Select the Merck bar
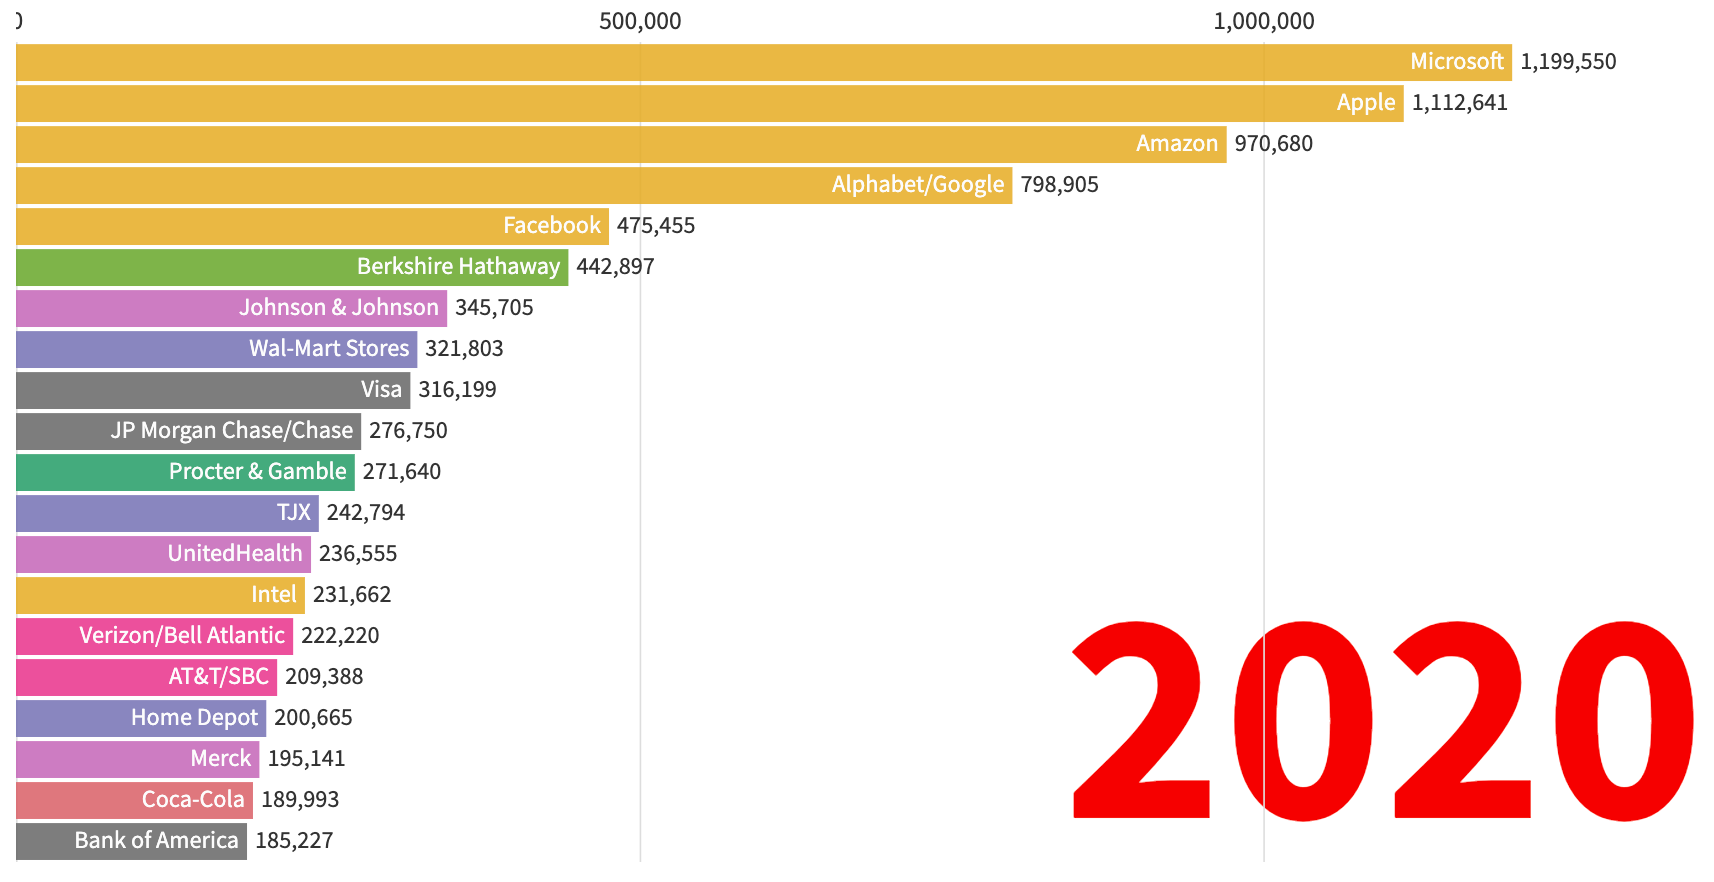This screenshot has height=882, width=1714. click(137, 759)
